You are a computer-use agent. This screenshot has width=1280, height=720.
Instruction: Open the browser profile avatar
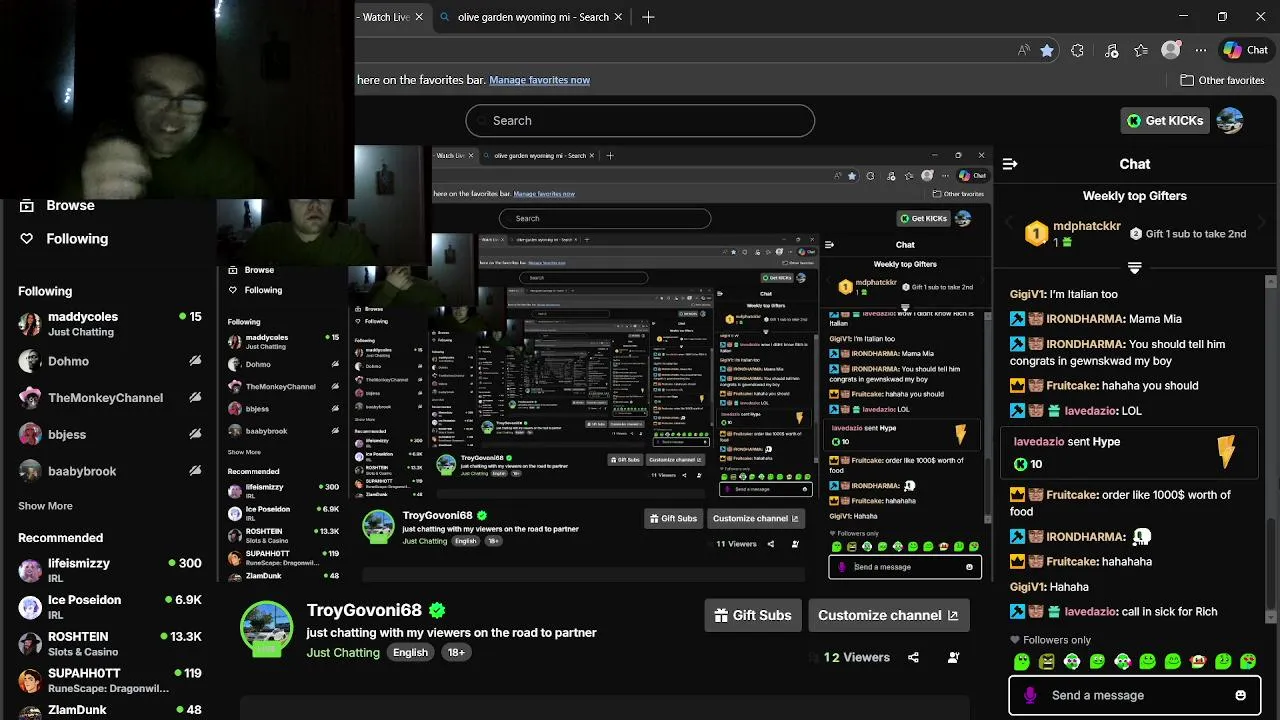tap(1170, 50)
